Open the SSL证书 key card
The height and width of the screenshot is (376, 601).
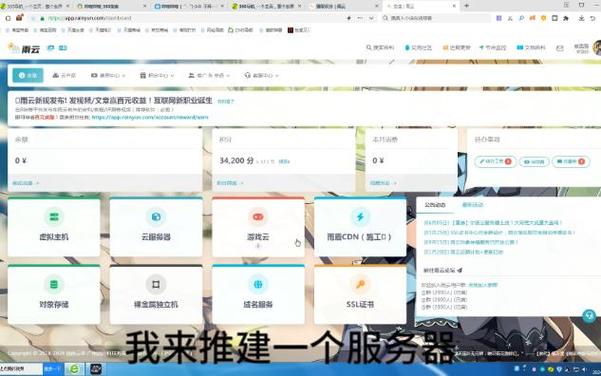point(360,294)
